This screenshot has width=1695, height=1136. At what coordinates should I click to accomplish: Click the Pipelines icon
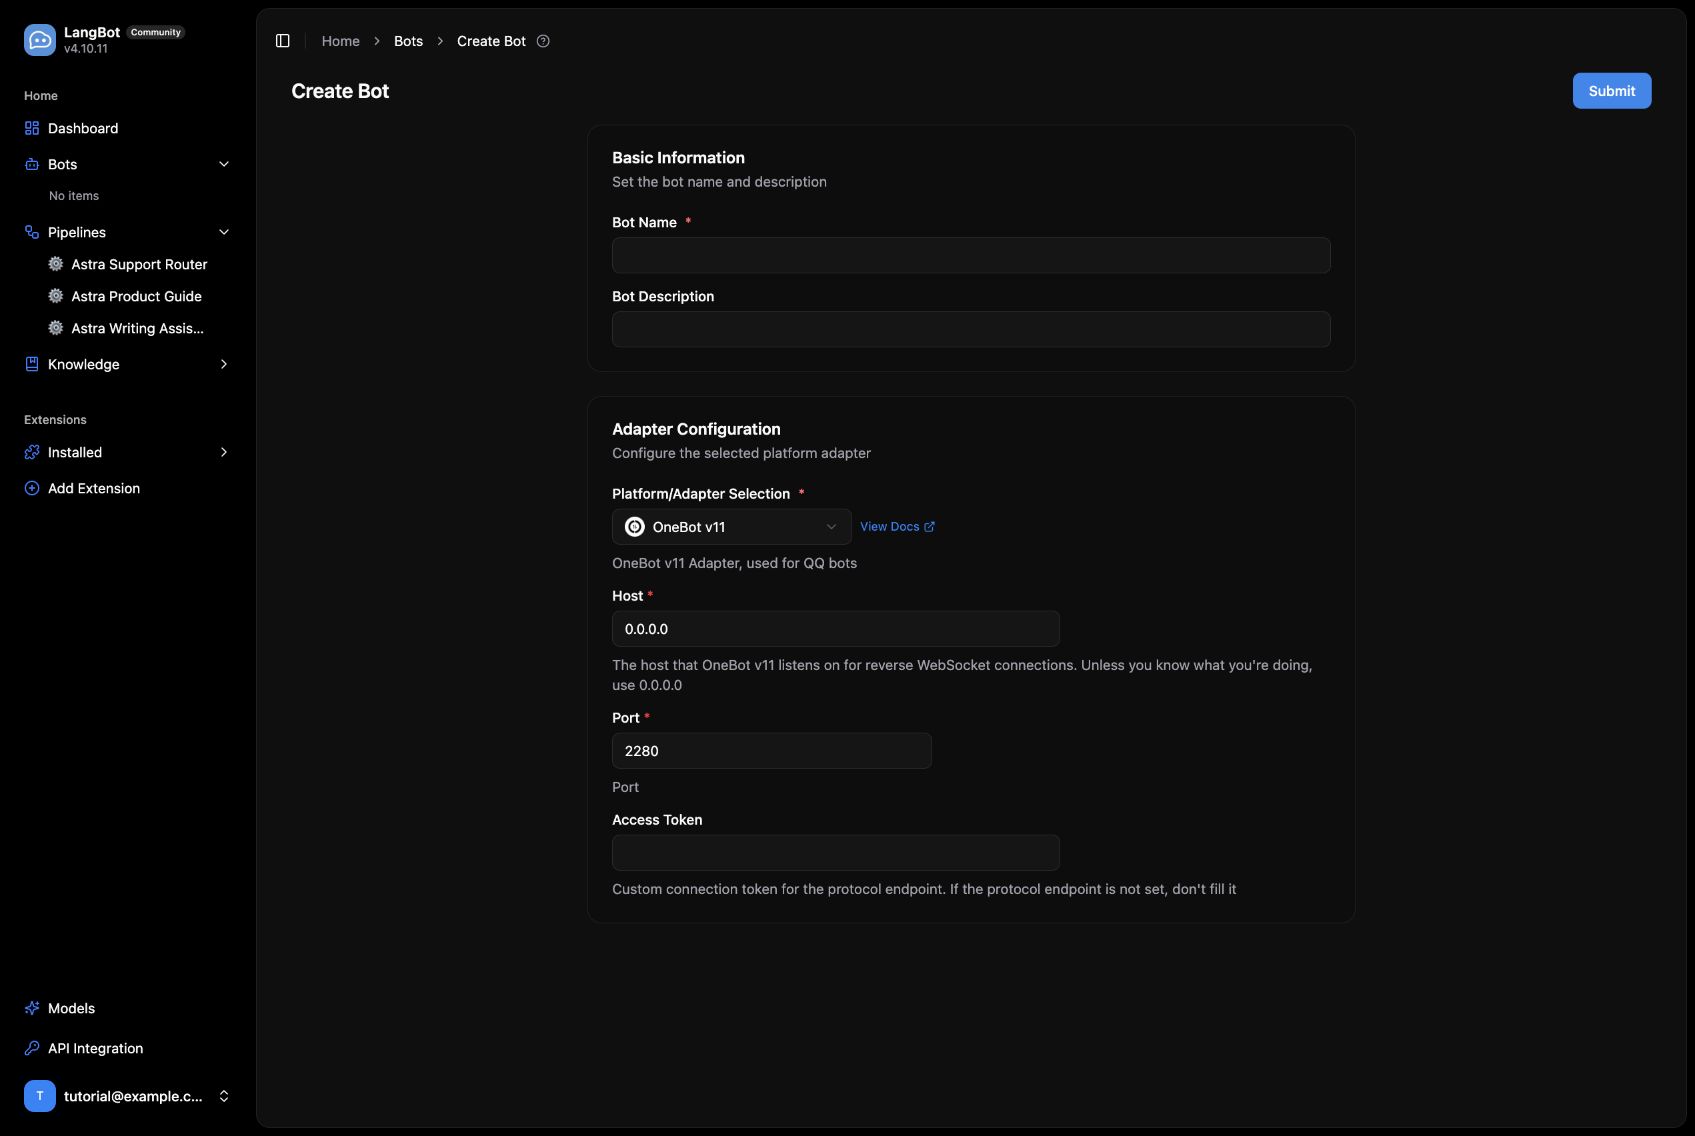tap(32, 232)
